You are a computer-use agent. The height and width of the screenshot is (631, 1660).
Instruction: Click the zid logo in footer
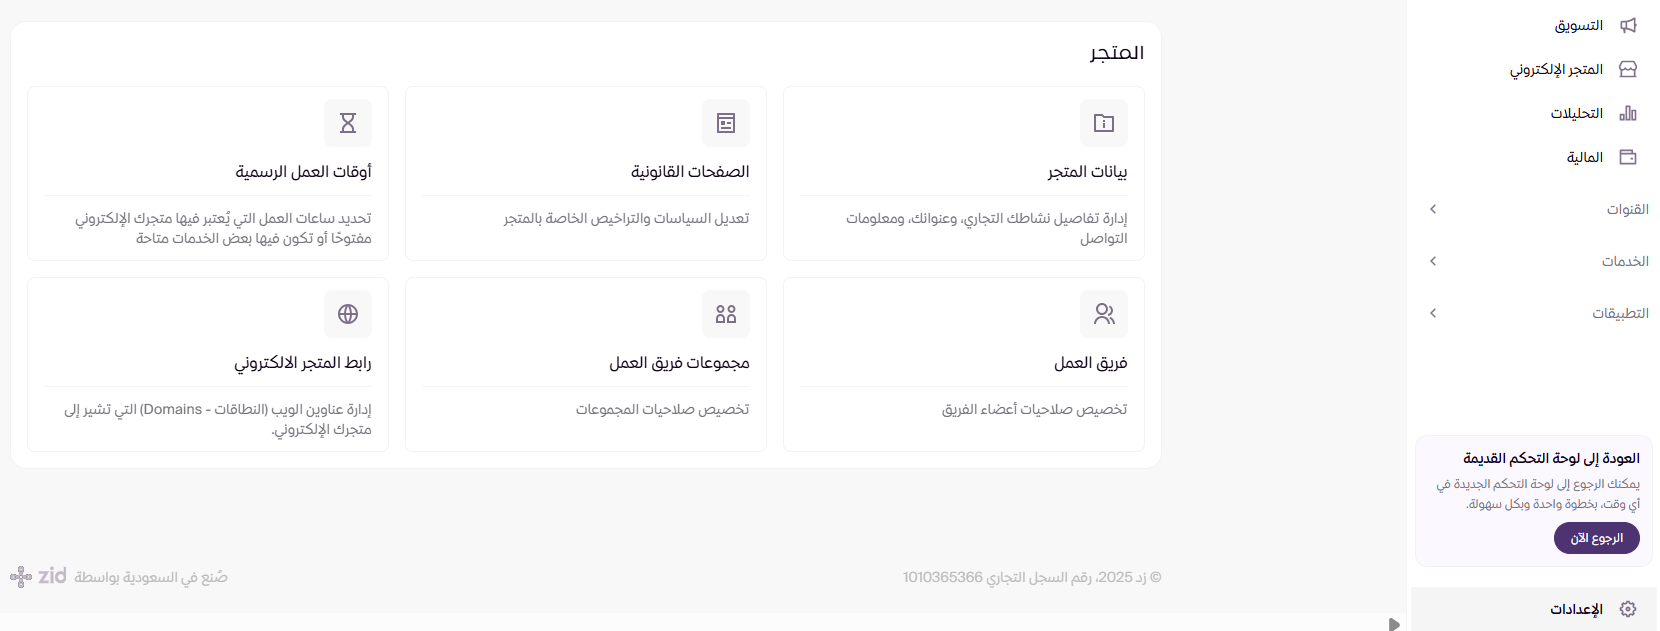tap(39, 576)
